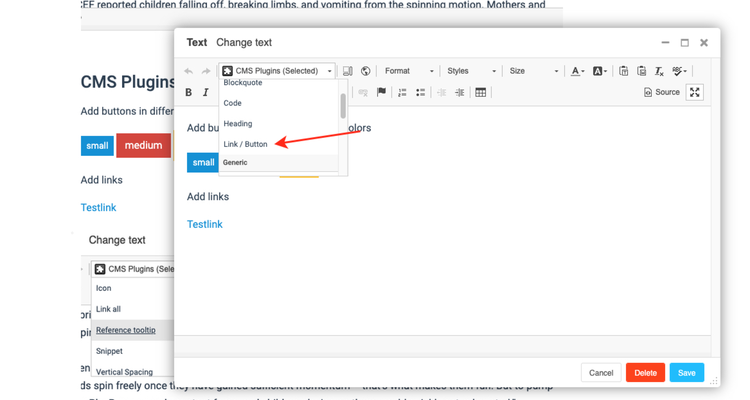Click the plugin list scrollbar
Viewport: 750px width, 400px height.
tap(343, 105)
